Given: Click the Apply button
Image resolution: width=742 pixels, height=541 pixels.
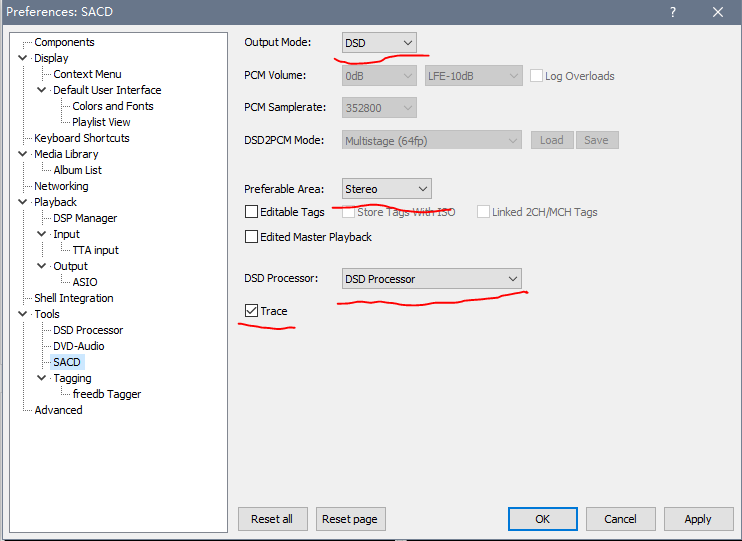Looking at the screenshot, I should coord(697,519).
